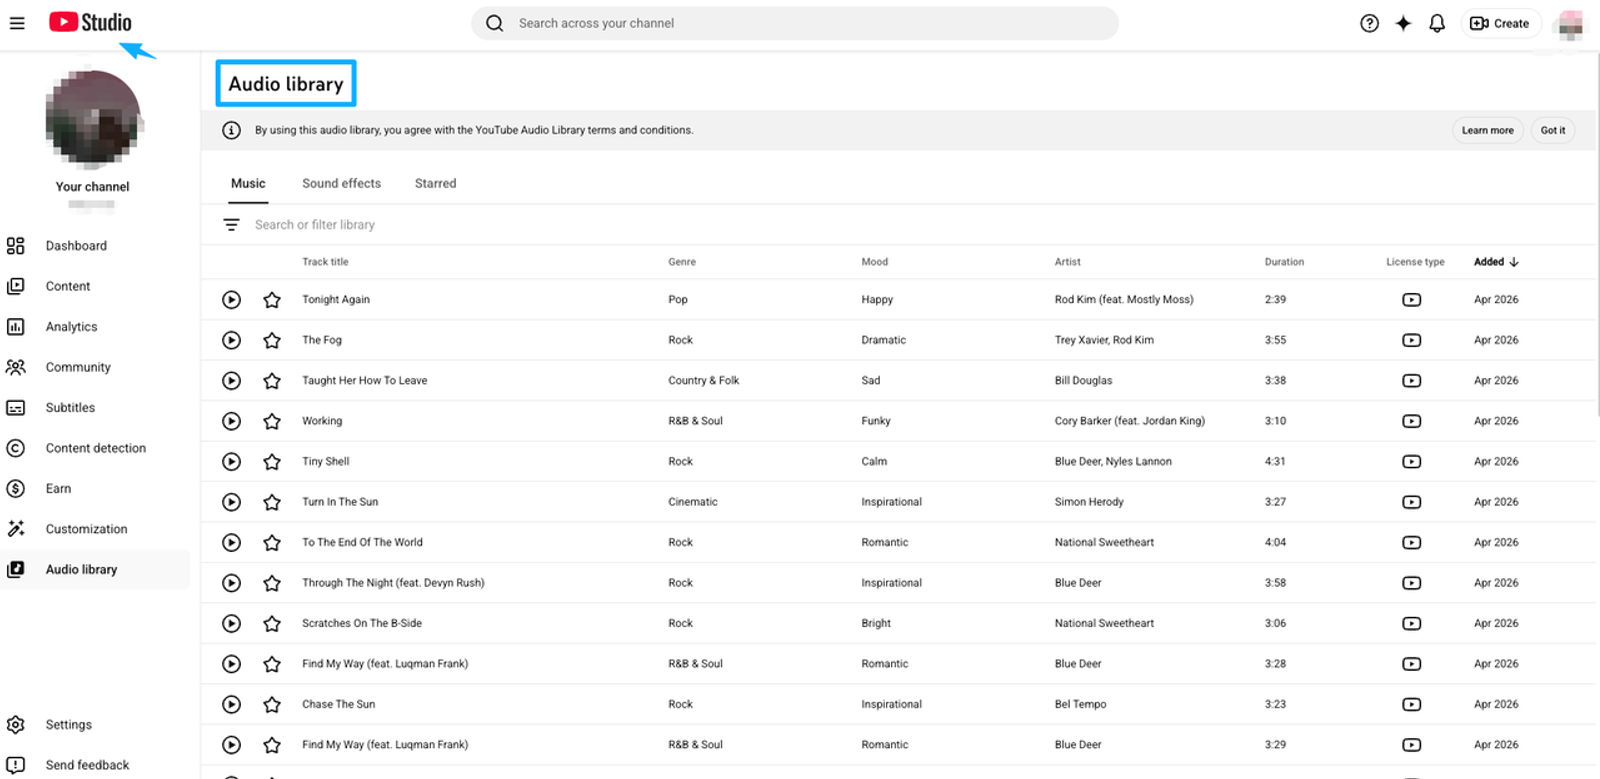Click the page vertical scrollbar

click(x=1597, y=235)
